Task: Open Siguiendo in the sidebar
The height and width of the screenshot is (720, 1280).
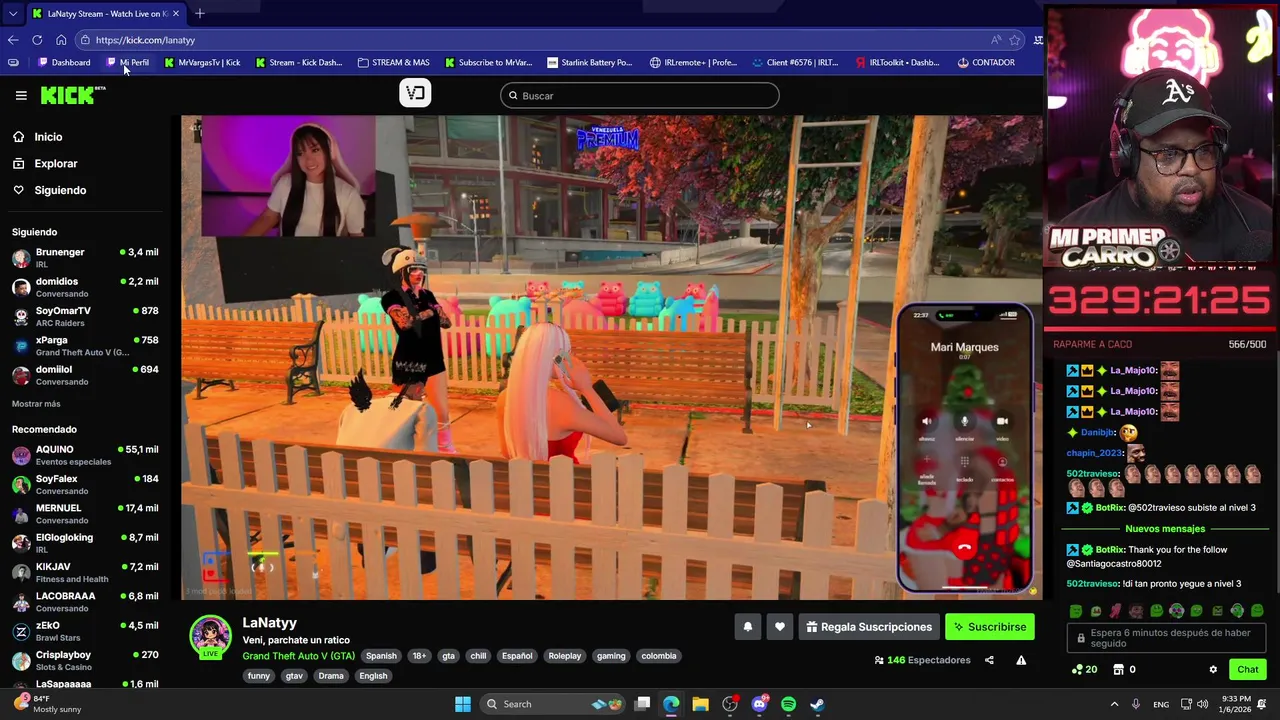Action: (x=60, y=190)
